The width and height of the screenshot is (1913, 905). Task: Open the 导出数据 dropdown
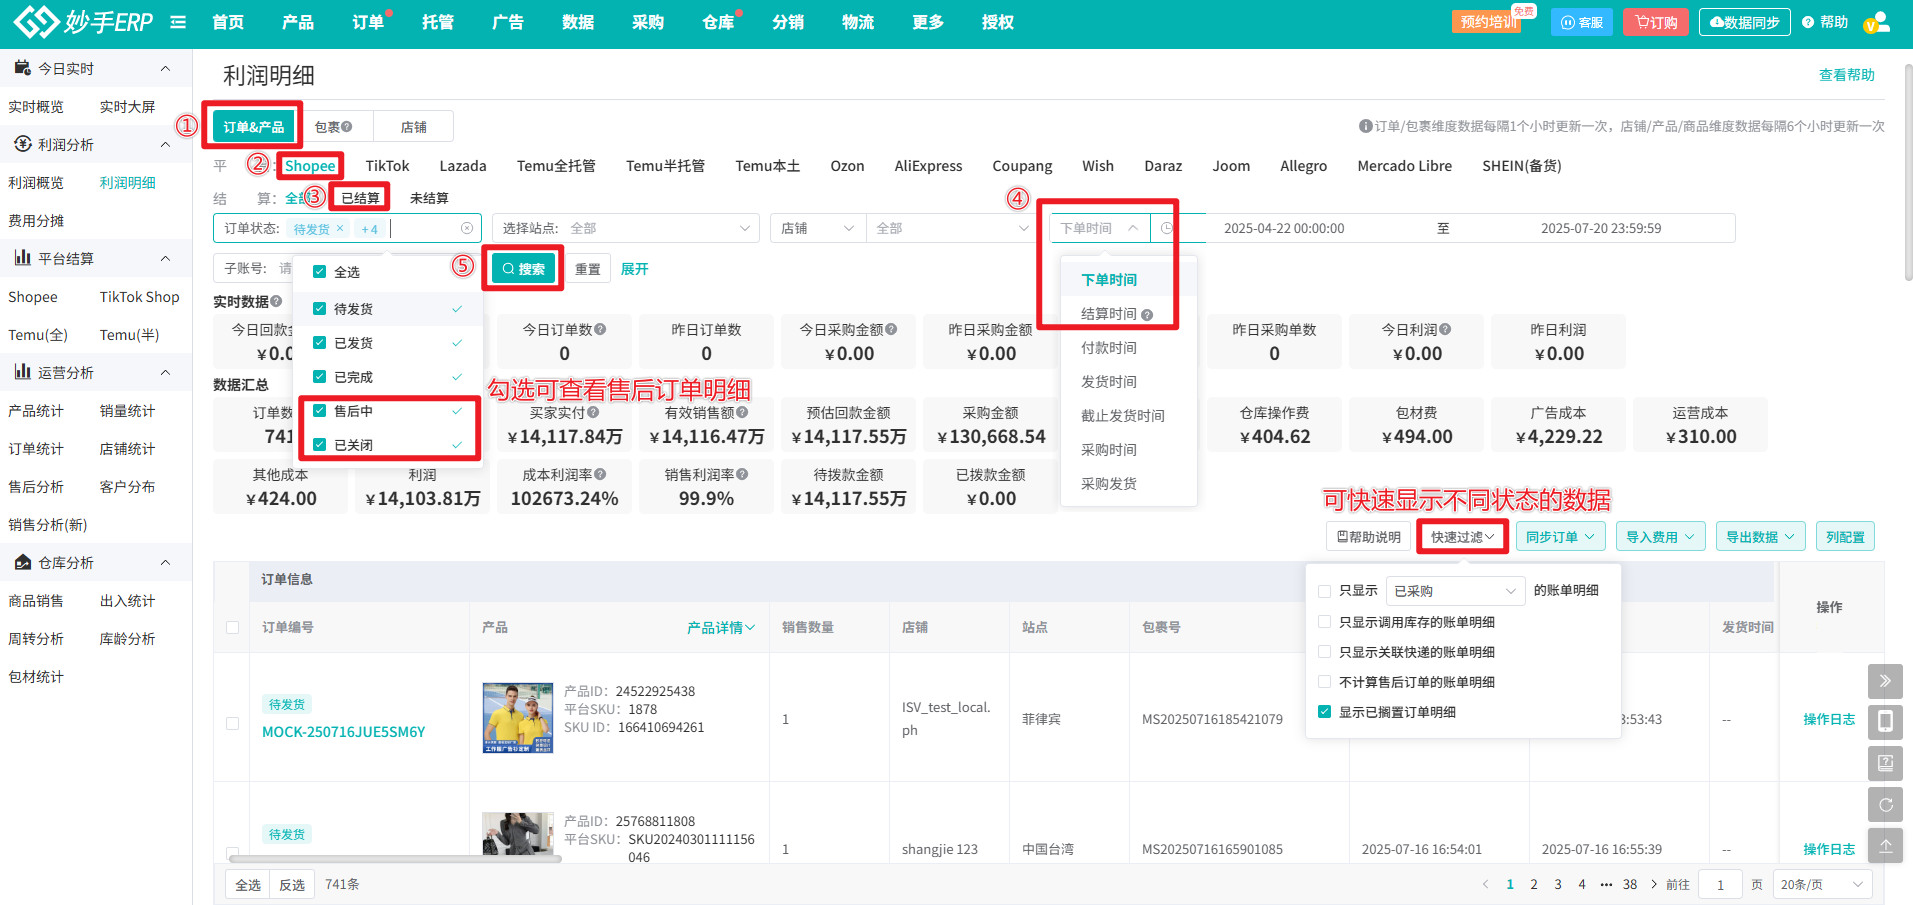pyautogui.click(x=1760, y=537)
